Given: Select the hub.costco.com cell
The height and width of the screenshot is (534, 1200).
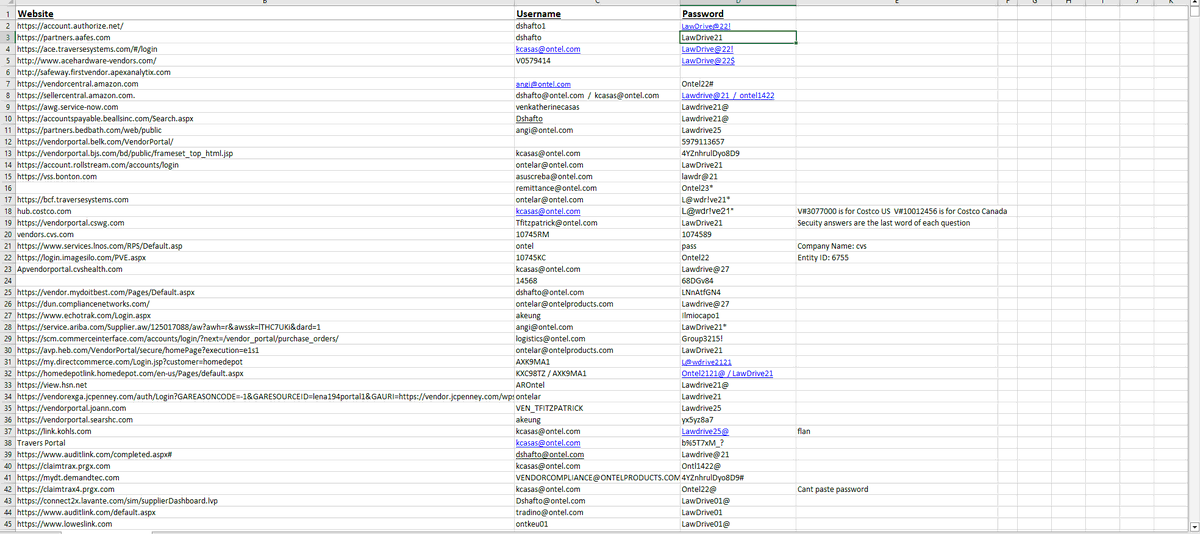Looking at the screenshot, I should click(264, 211).
